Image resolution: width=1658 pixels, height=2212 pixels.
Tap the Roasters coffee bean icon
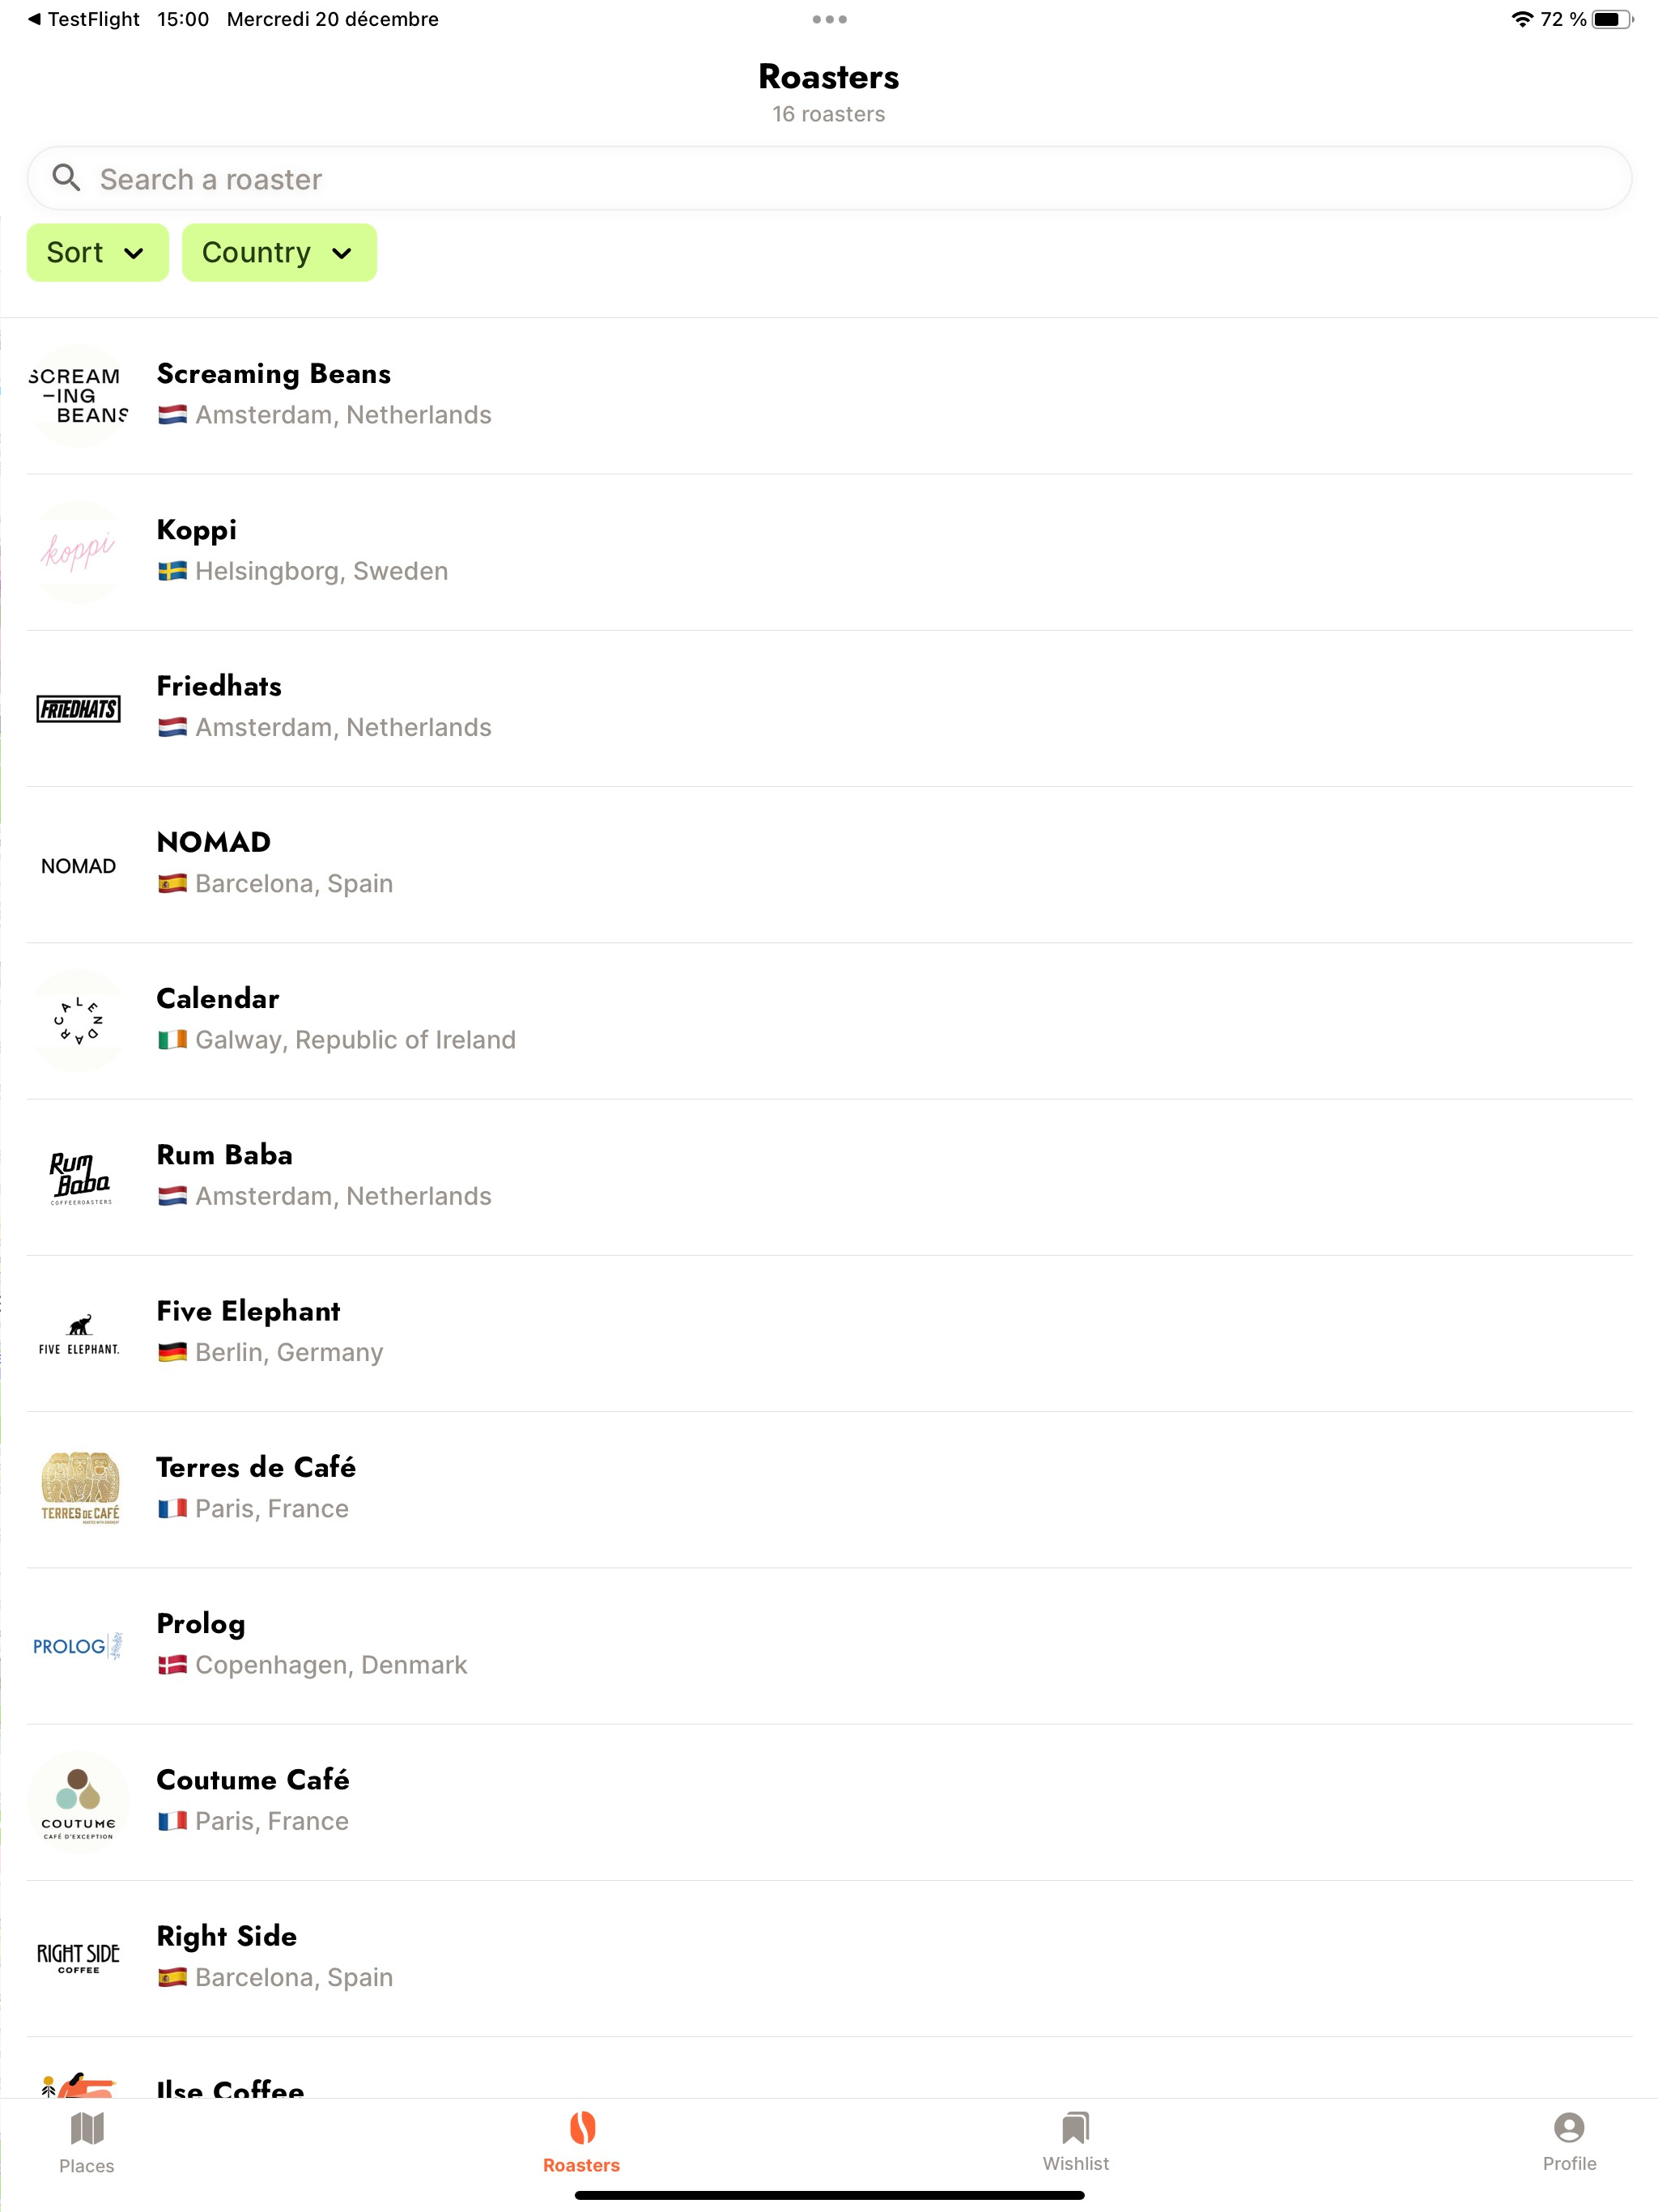click(582, 2128)
